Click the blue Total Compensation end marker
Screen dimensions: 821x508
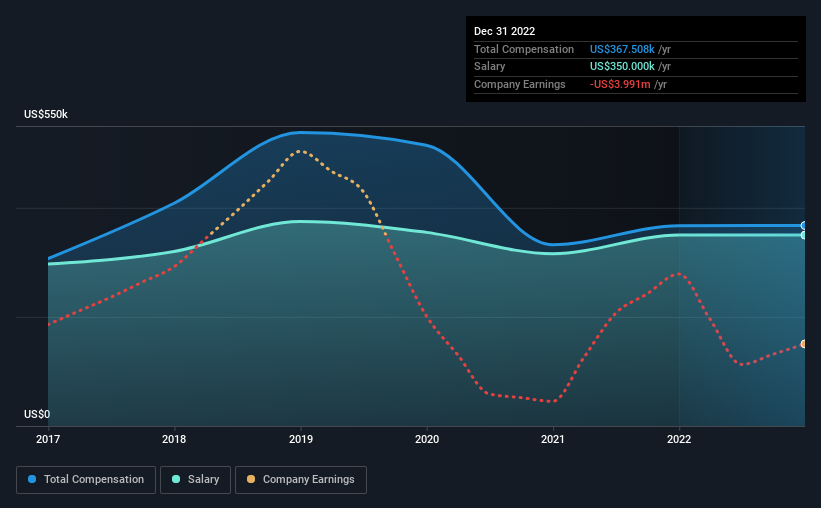coord(804,226)
